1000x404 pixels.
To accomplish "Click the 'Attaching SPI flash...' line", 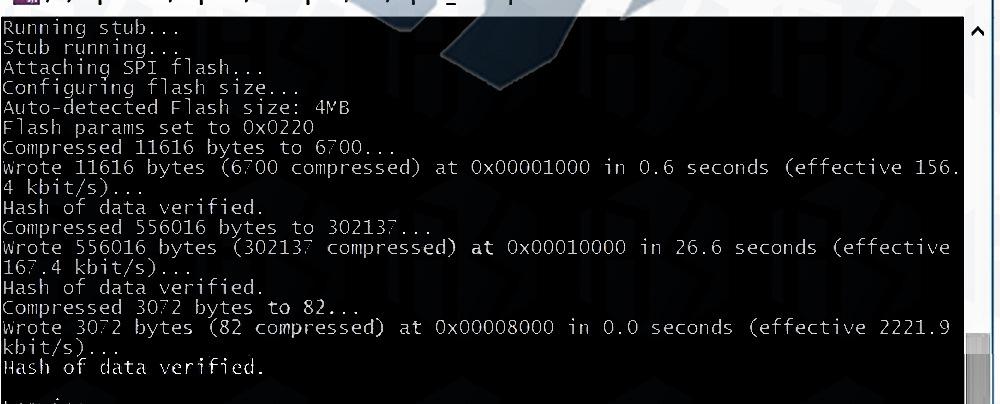I will [133, 68].
